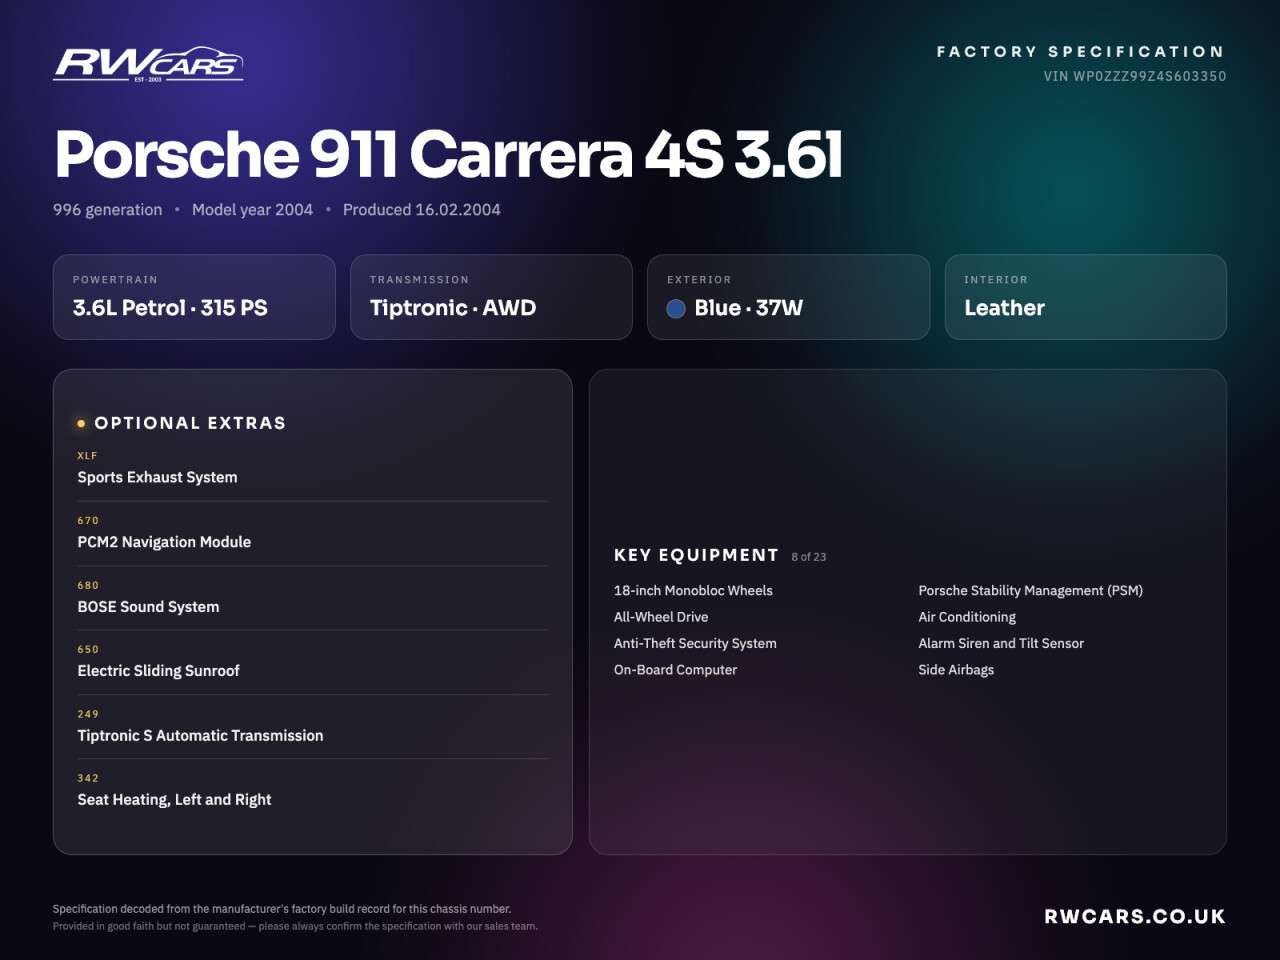Click option code 342
The image size is (1280, 960).
(88, 778)
